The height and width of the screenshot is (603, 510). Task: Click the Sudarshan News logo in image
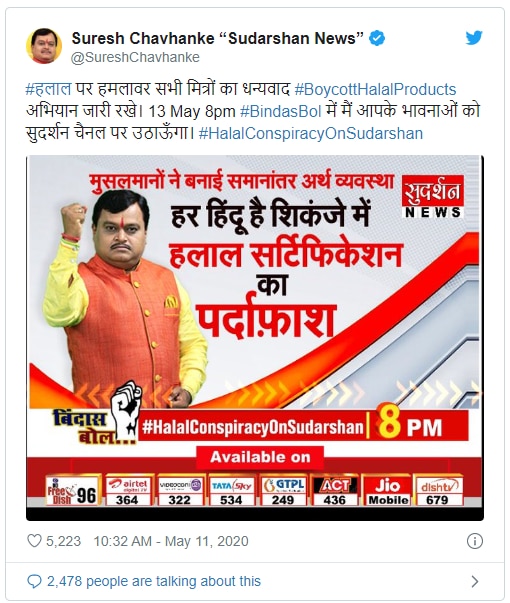point(433,197)
